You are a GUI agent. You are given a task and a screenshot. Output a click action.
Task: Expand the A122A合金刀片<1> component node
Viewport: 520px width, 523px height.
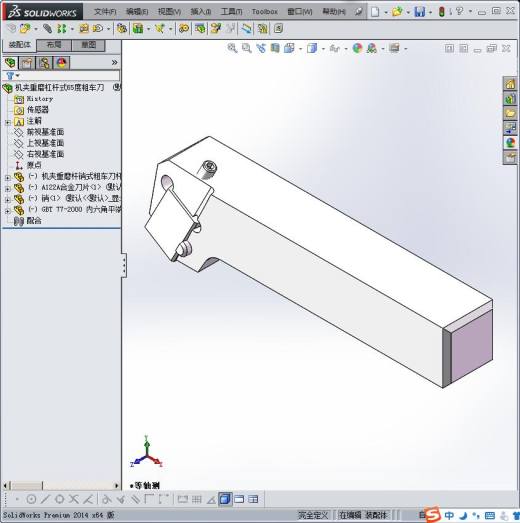(8, 189)
